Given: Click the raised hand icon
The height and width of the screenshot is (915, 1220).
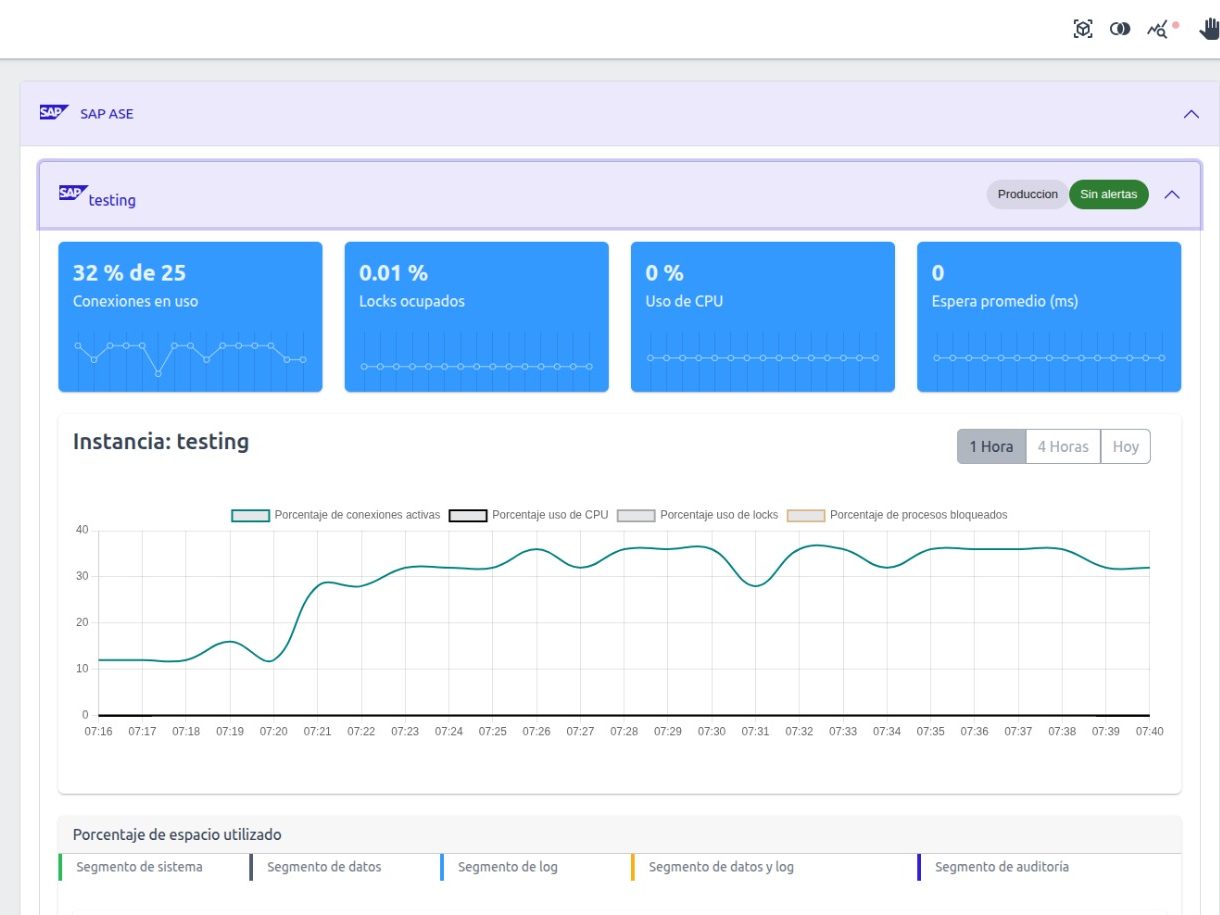Looking at the screenshot, I should tap(1209, 29).
